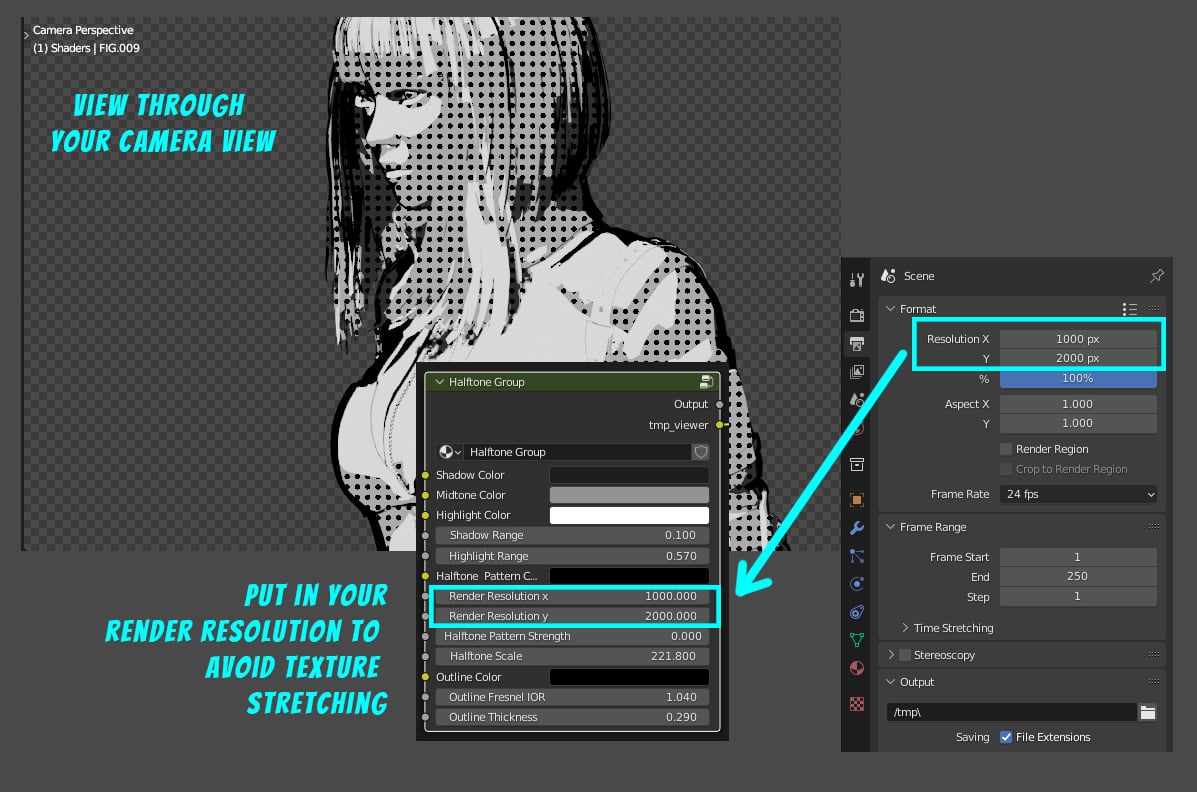Open the Material Properties sphere icon
The width and height of the screenshot is (1197, 792).
(x=856, y=667)
